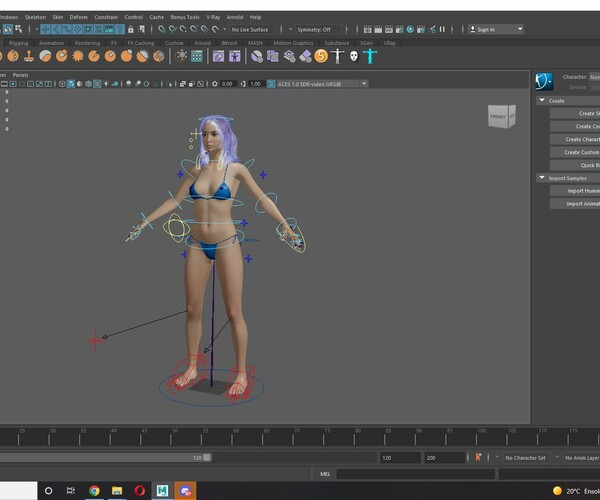Screen dimensions: 600x500
Task: Open the Constrain menu
Action: tap(106, 17)
